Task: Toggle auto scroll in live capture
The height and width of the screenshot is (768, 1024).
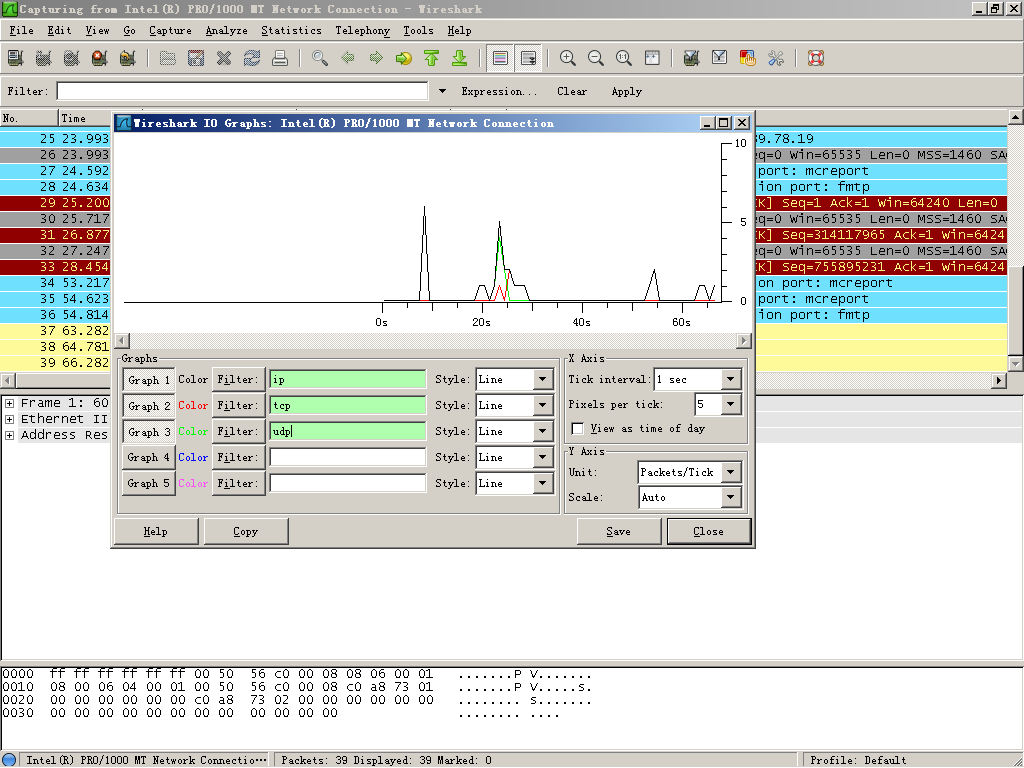Action: pyautogui.click(x=528, y=58)
